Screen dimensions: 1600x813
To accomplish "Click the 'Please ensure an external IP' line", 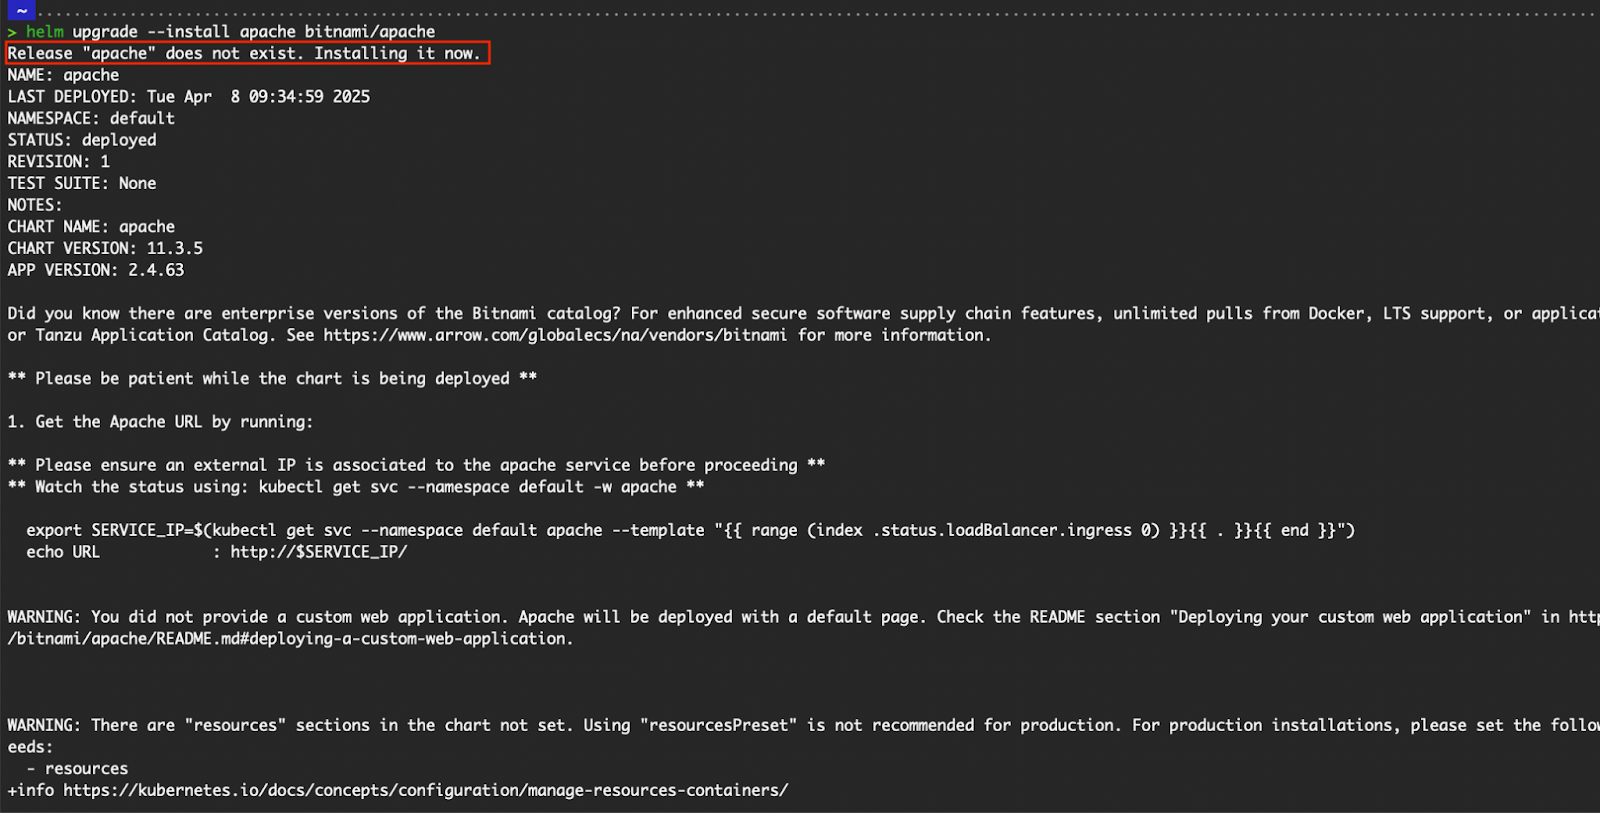I will tap(416, 465).
